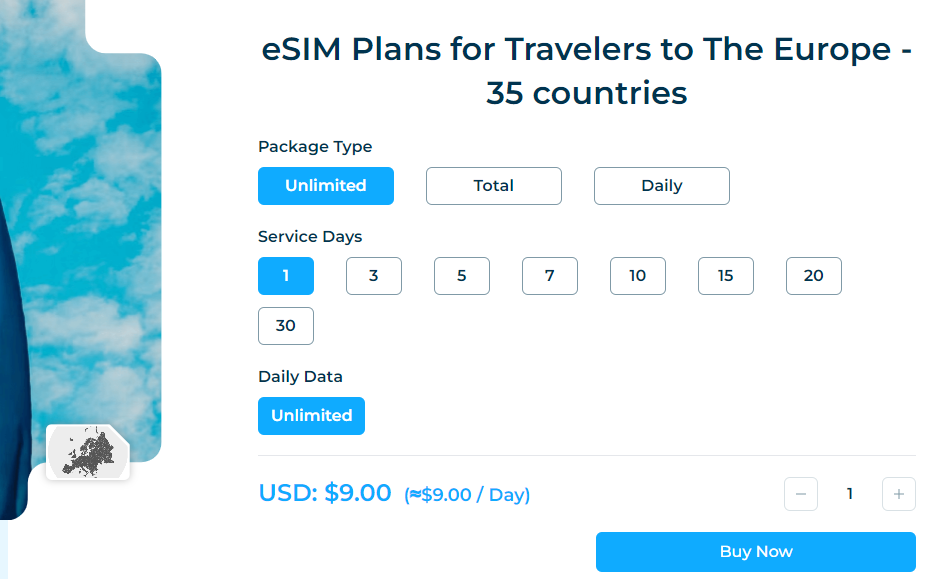Image resolution: width=933 pixels, height=579 pixels.
Task: Click the Europe map SIM card thumbnail
Action: click(88, 452)
